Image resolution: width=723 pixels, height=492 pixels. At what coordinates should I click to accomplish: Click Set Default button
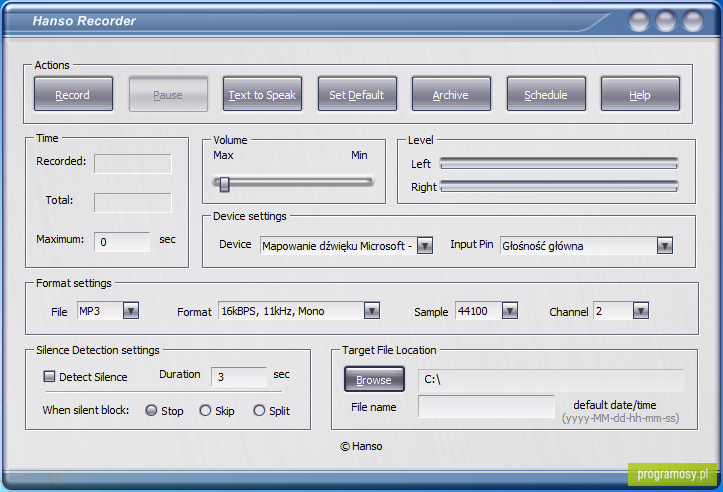click(x=357, y=95)
